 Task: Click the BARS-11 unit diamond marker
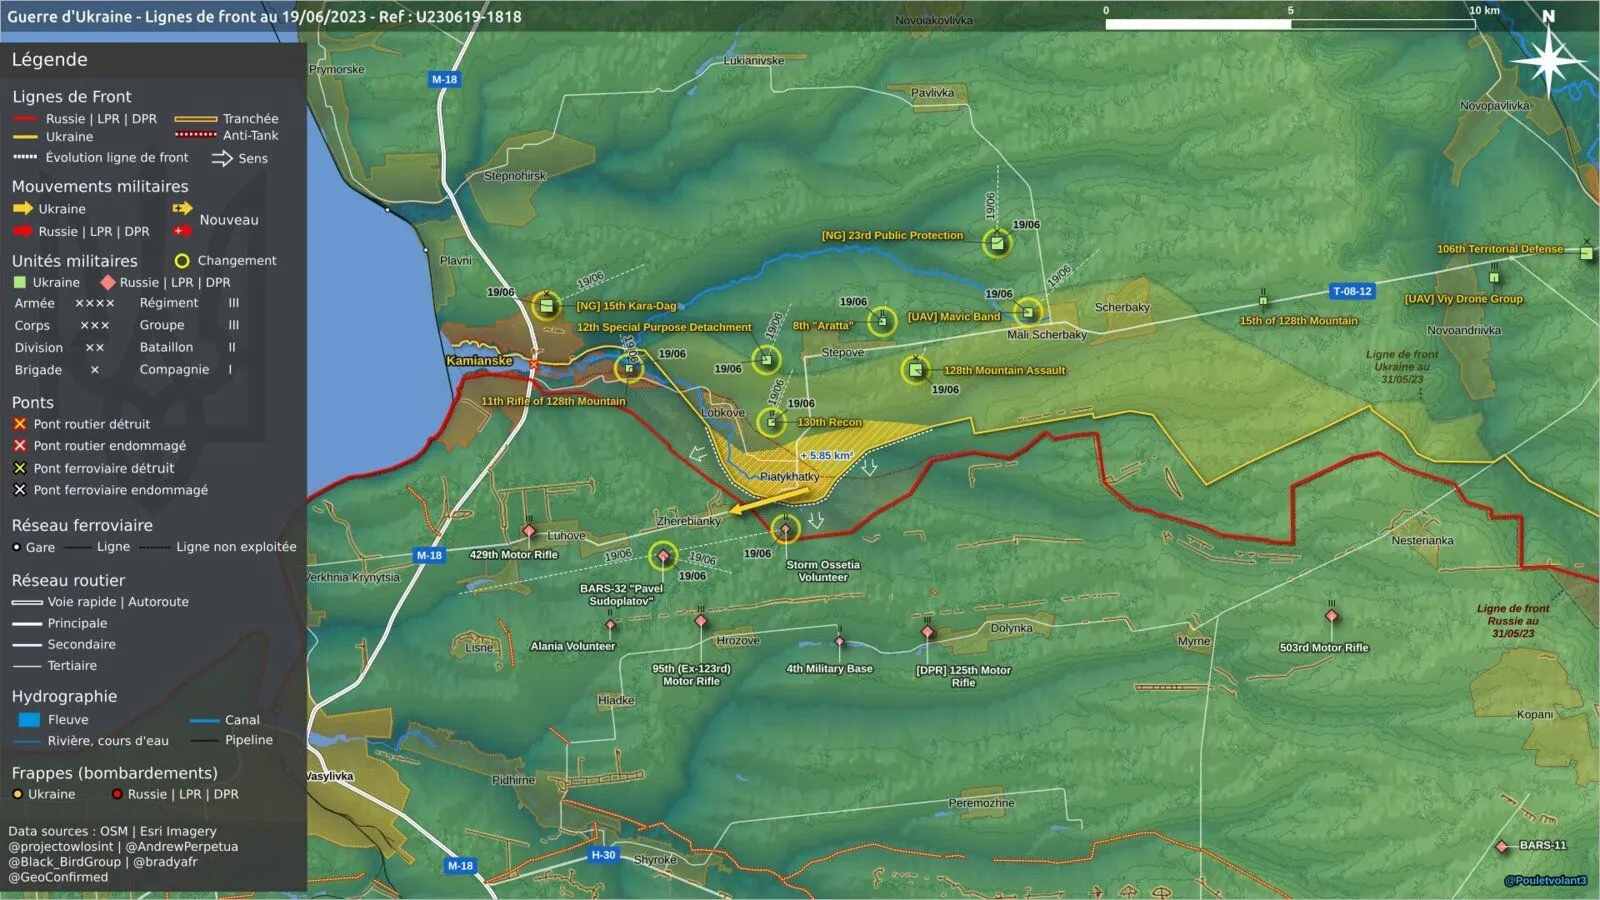(1502, 846)
